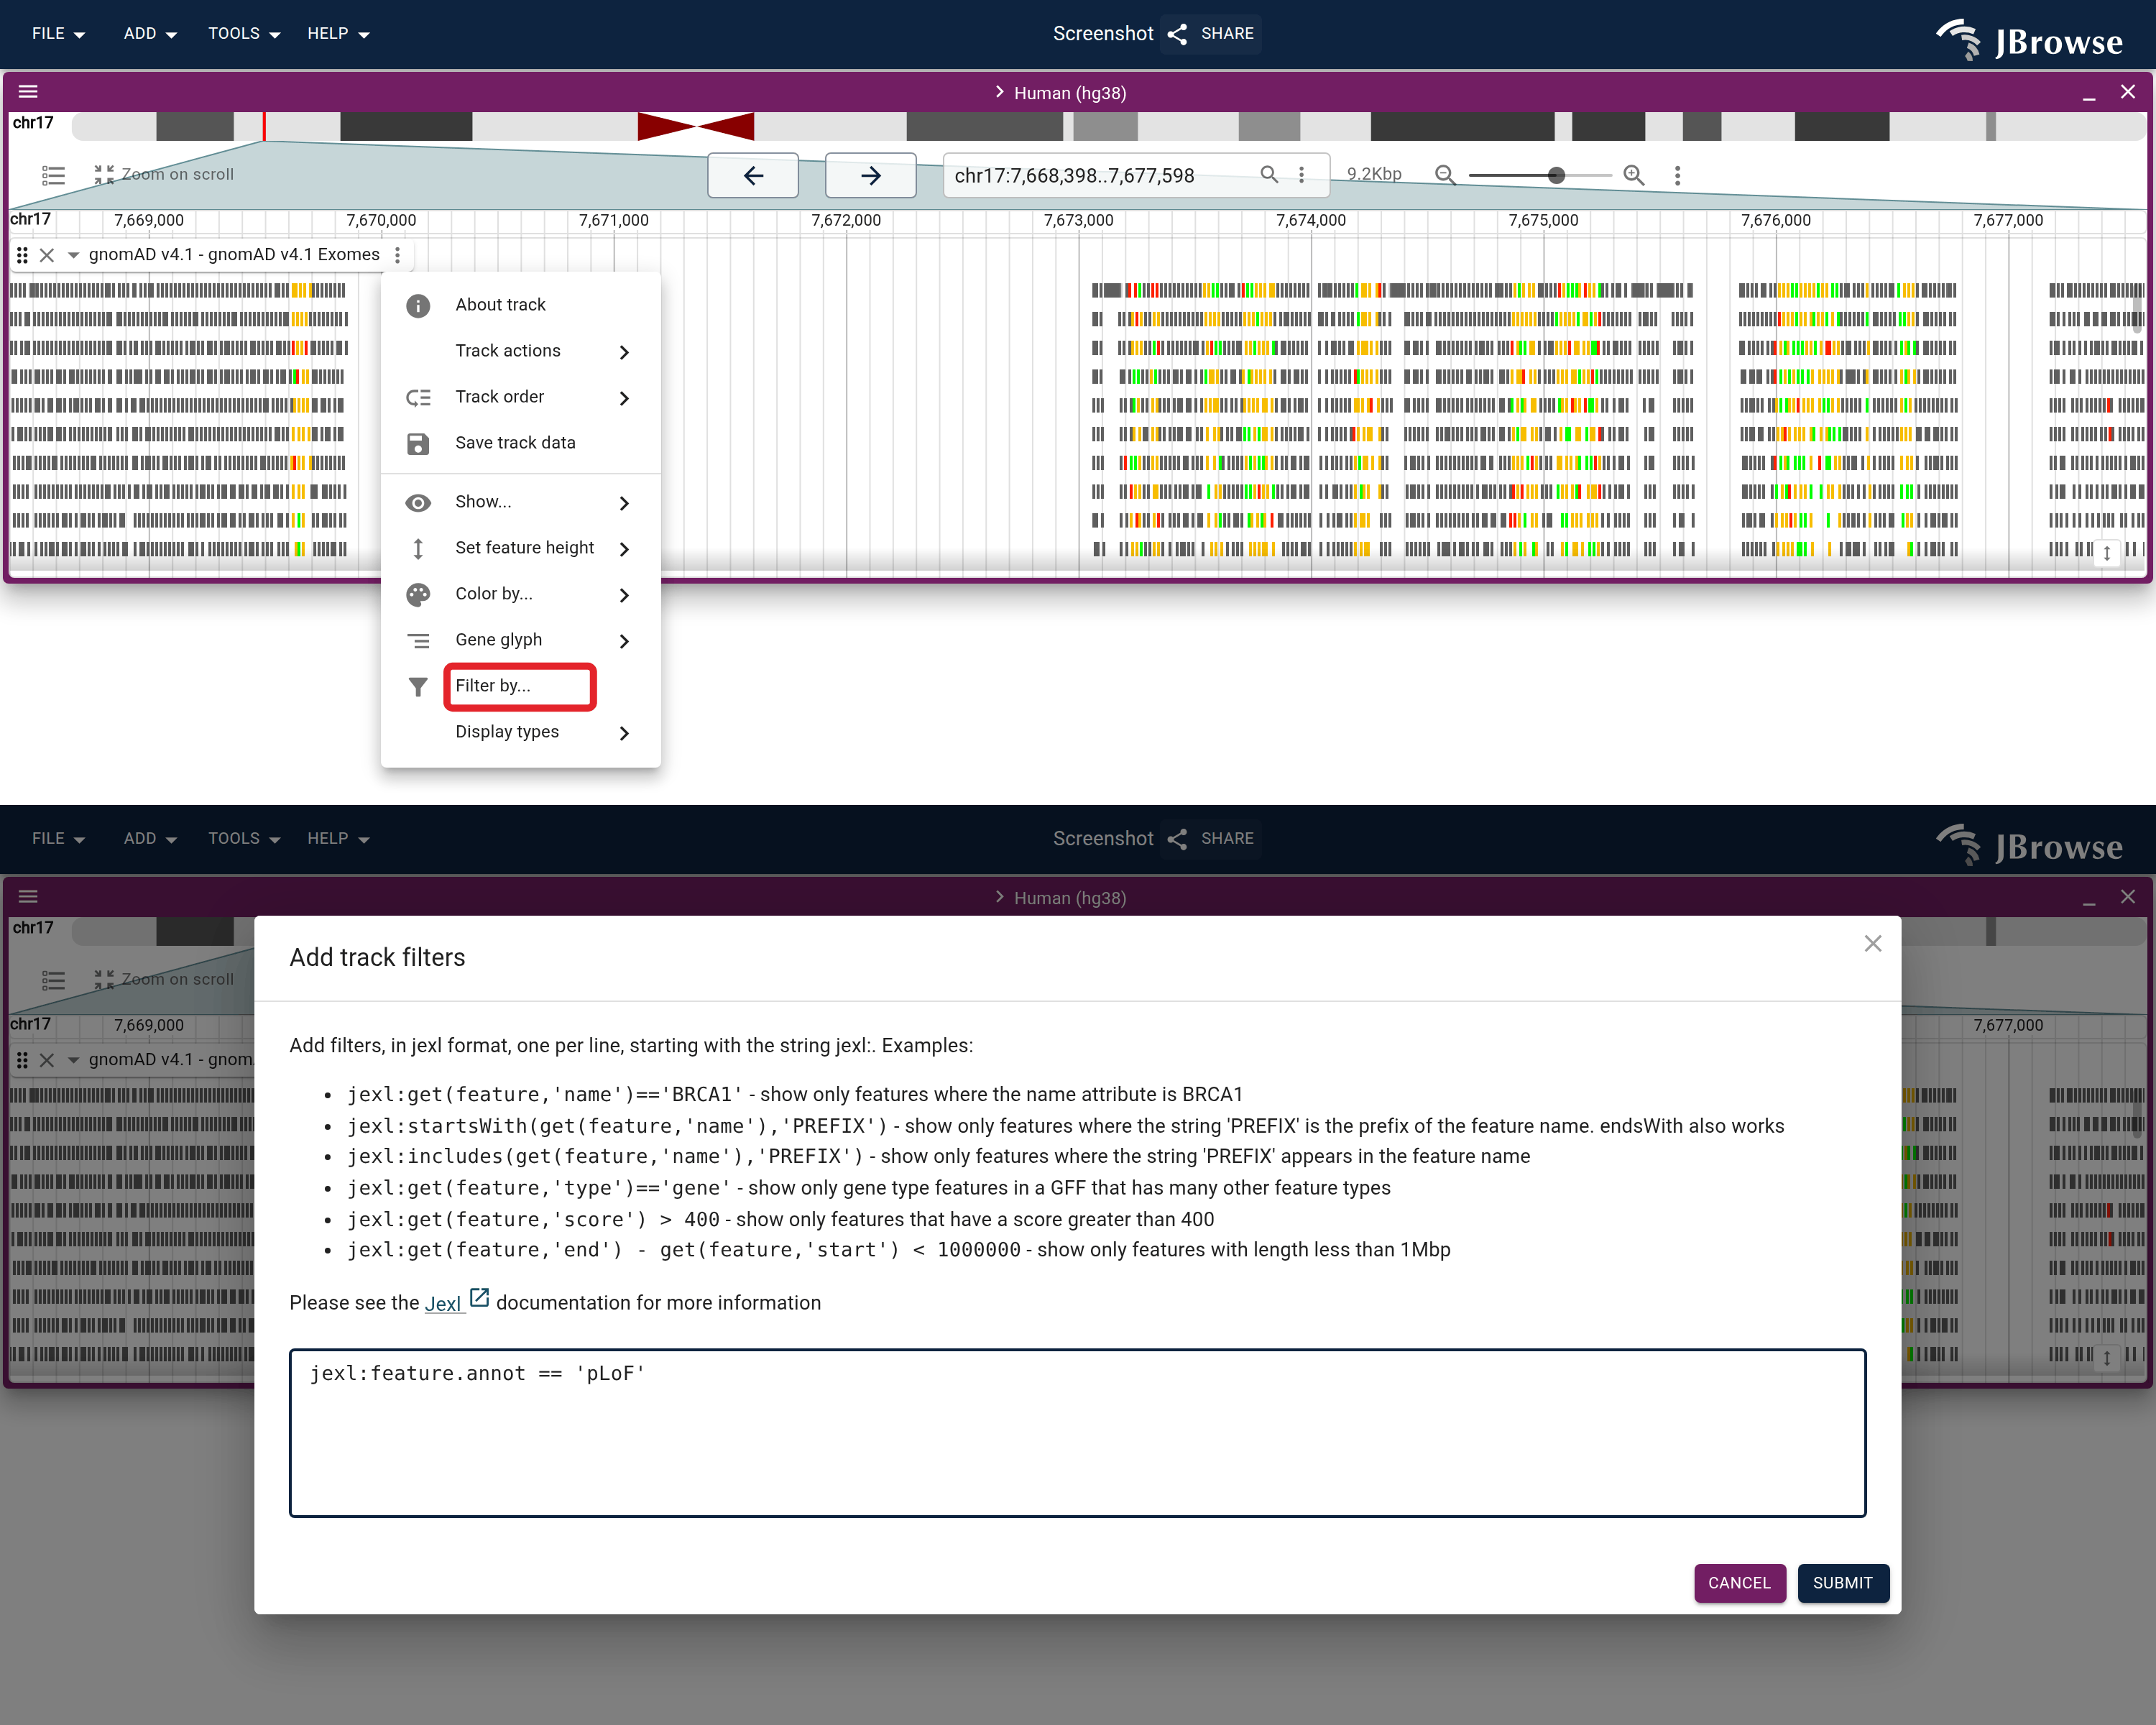The image size is (2156, 1725).
Task: Open the HELP menu in the undimmed header
Action: pyautogui.click(x=338, y=34)
